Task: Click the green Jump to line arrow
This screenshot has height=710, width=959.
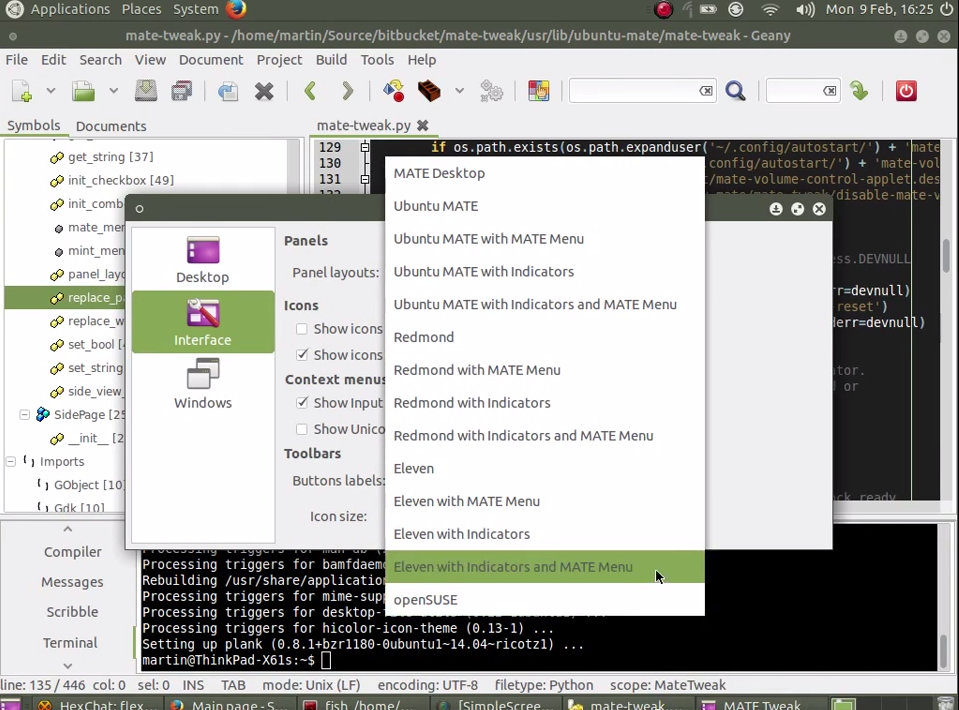Action: (859, 91)
